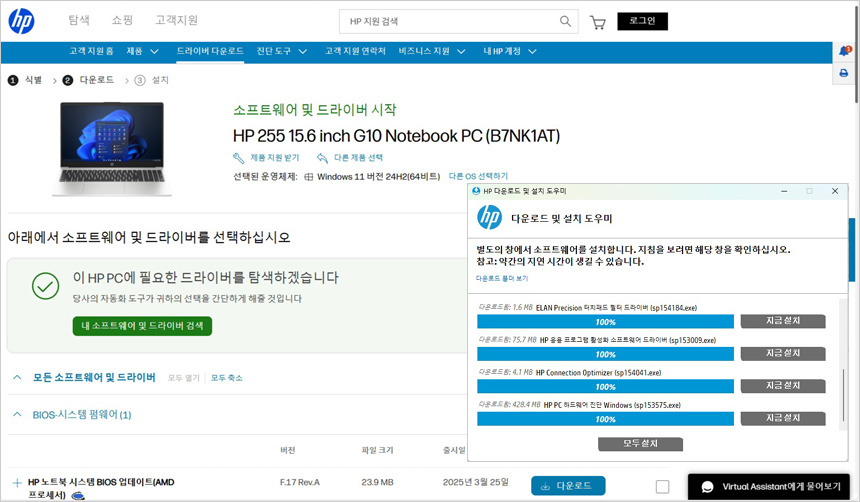Click the green checkmark circle icon
The width and height of the screenshot is (860, 502).
pyautogui.click(x=45, y=287)
